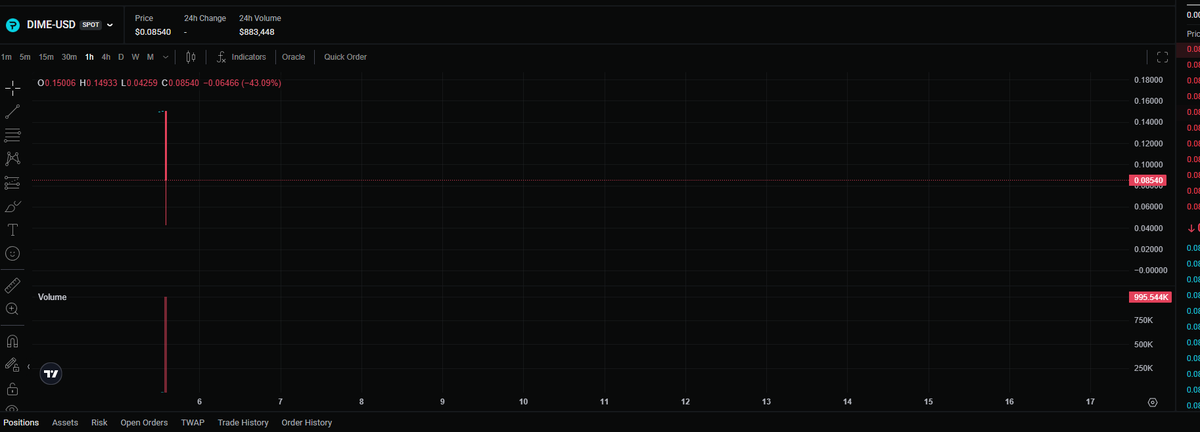Image resolution: width=1200 pixels, height=432 pixels.
Task: Click the current price label 0.08540 on axis
Action: point(1147,181)
